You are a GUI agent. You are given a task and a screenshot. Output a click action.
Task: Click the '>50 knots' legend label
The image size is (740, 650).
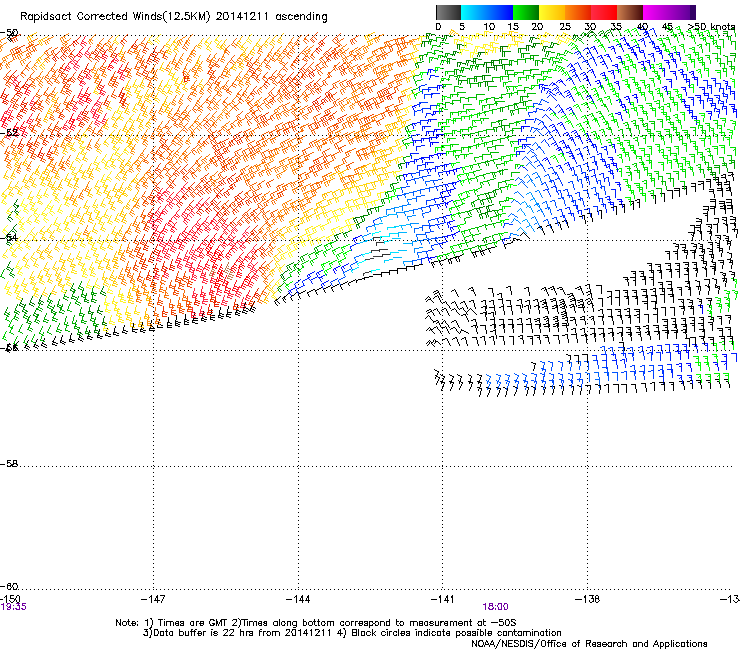tap(711, 27)
